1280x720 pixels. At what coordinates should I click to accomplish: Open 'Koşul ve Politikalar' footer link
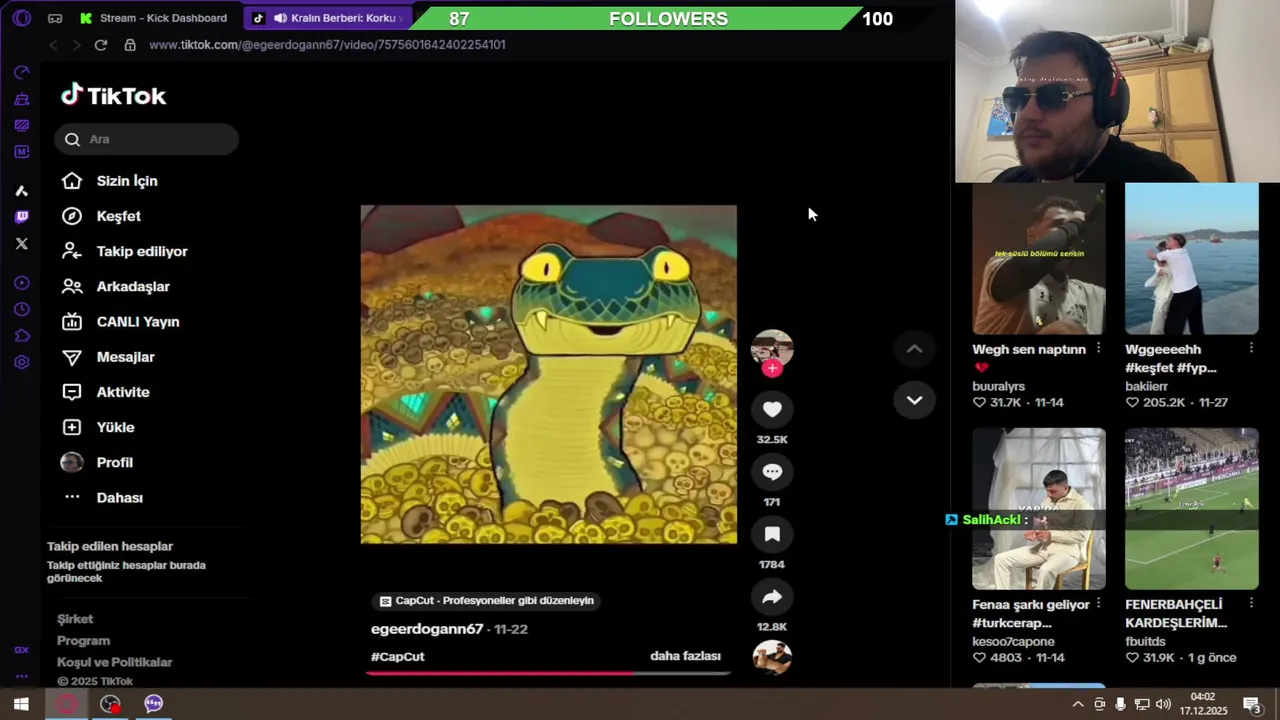tap(114, 662)
